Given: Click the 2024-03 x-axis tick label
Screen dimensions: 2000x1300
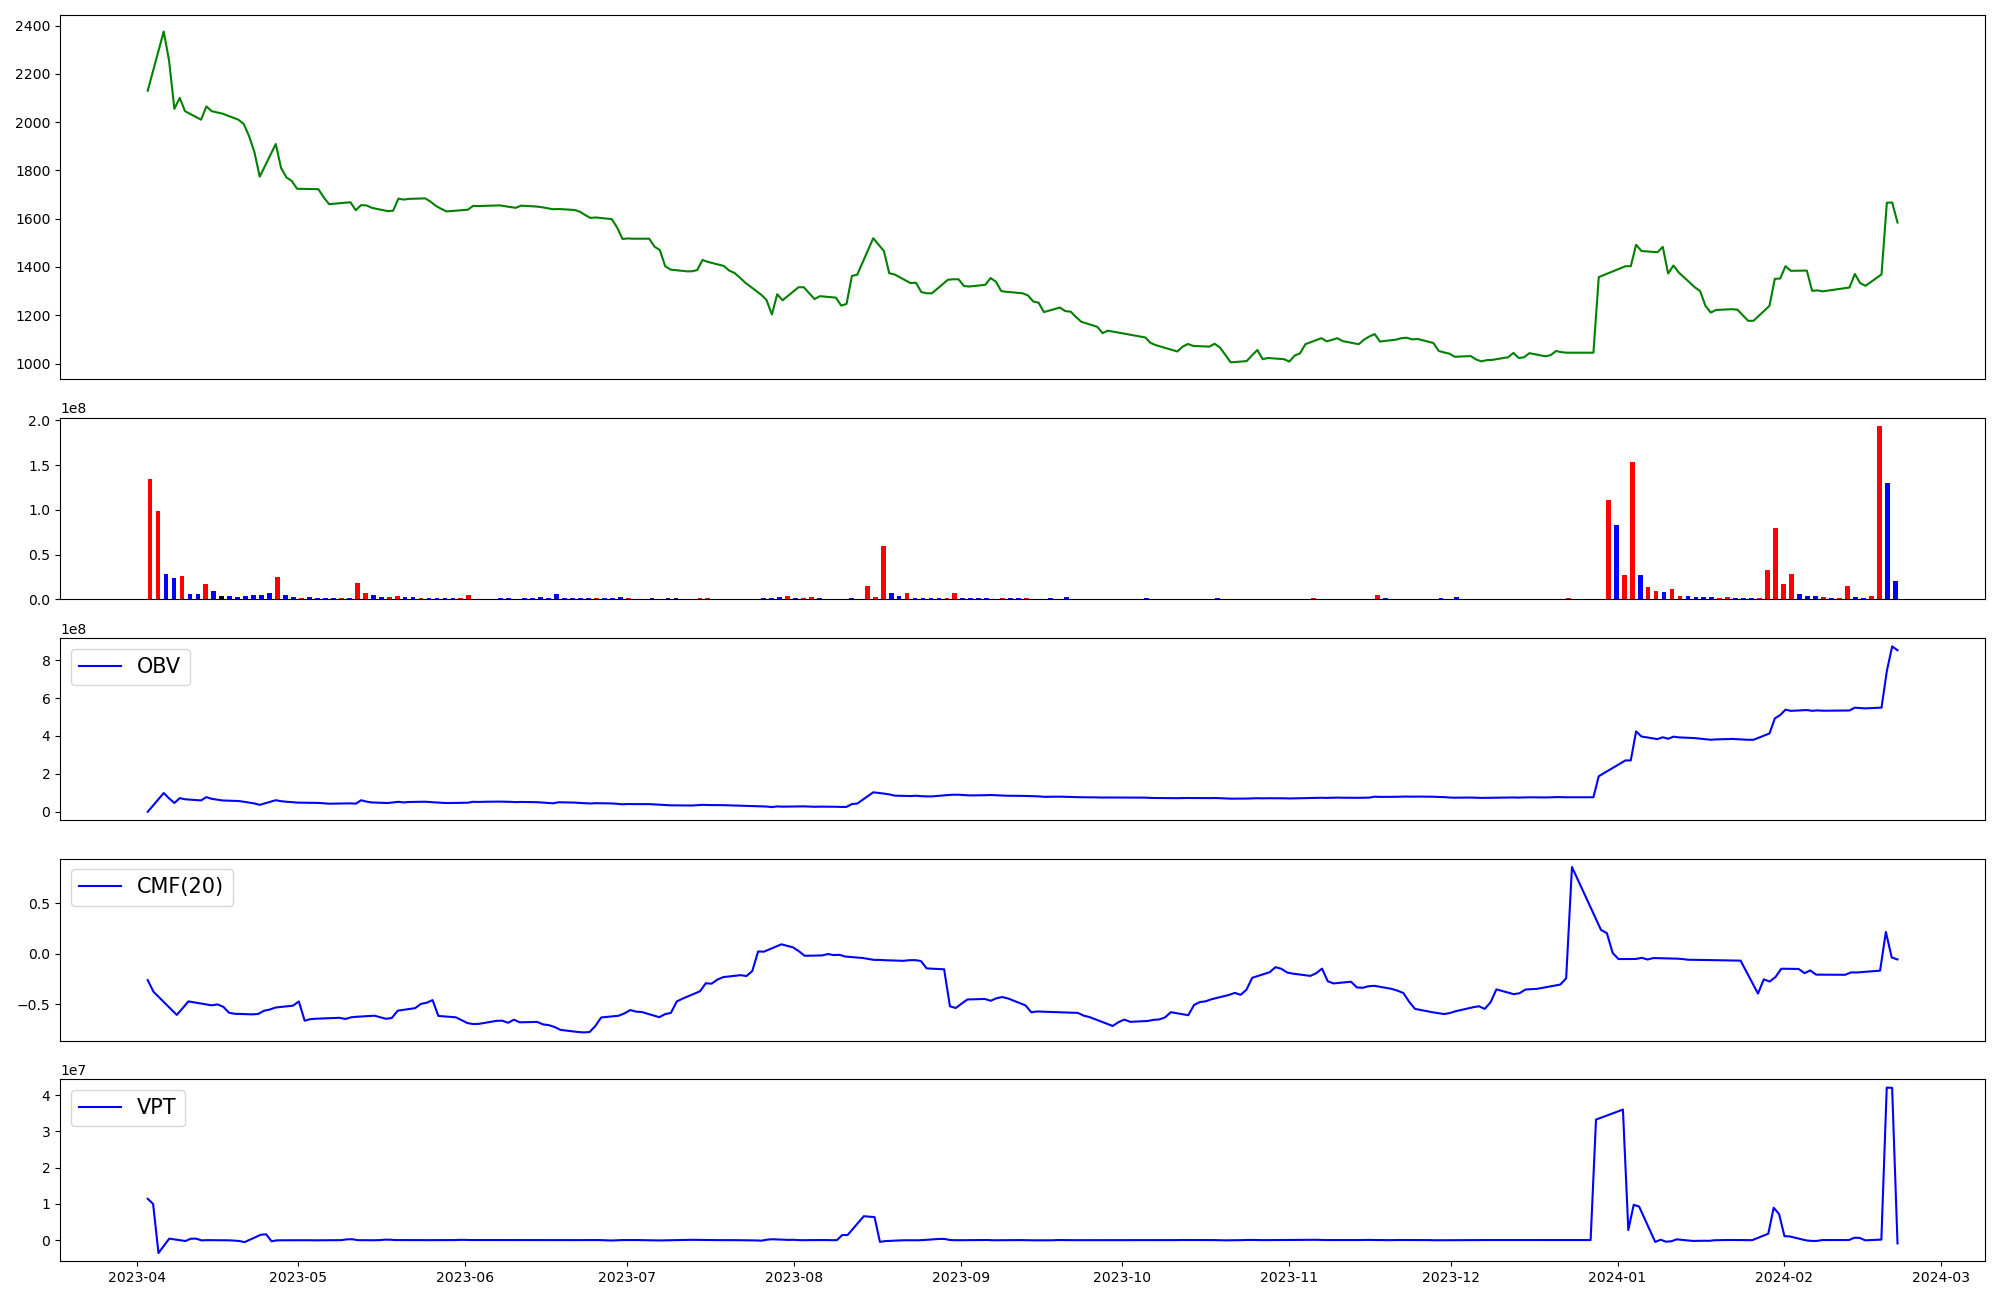Looking at the screenshot, I should [1941, 1277].
